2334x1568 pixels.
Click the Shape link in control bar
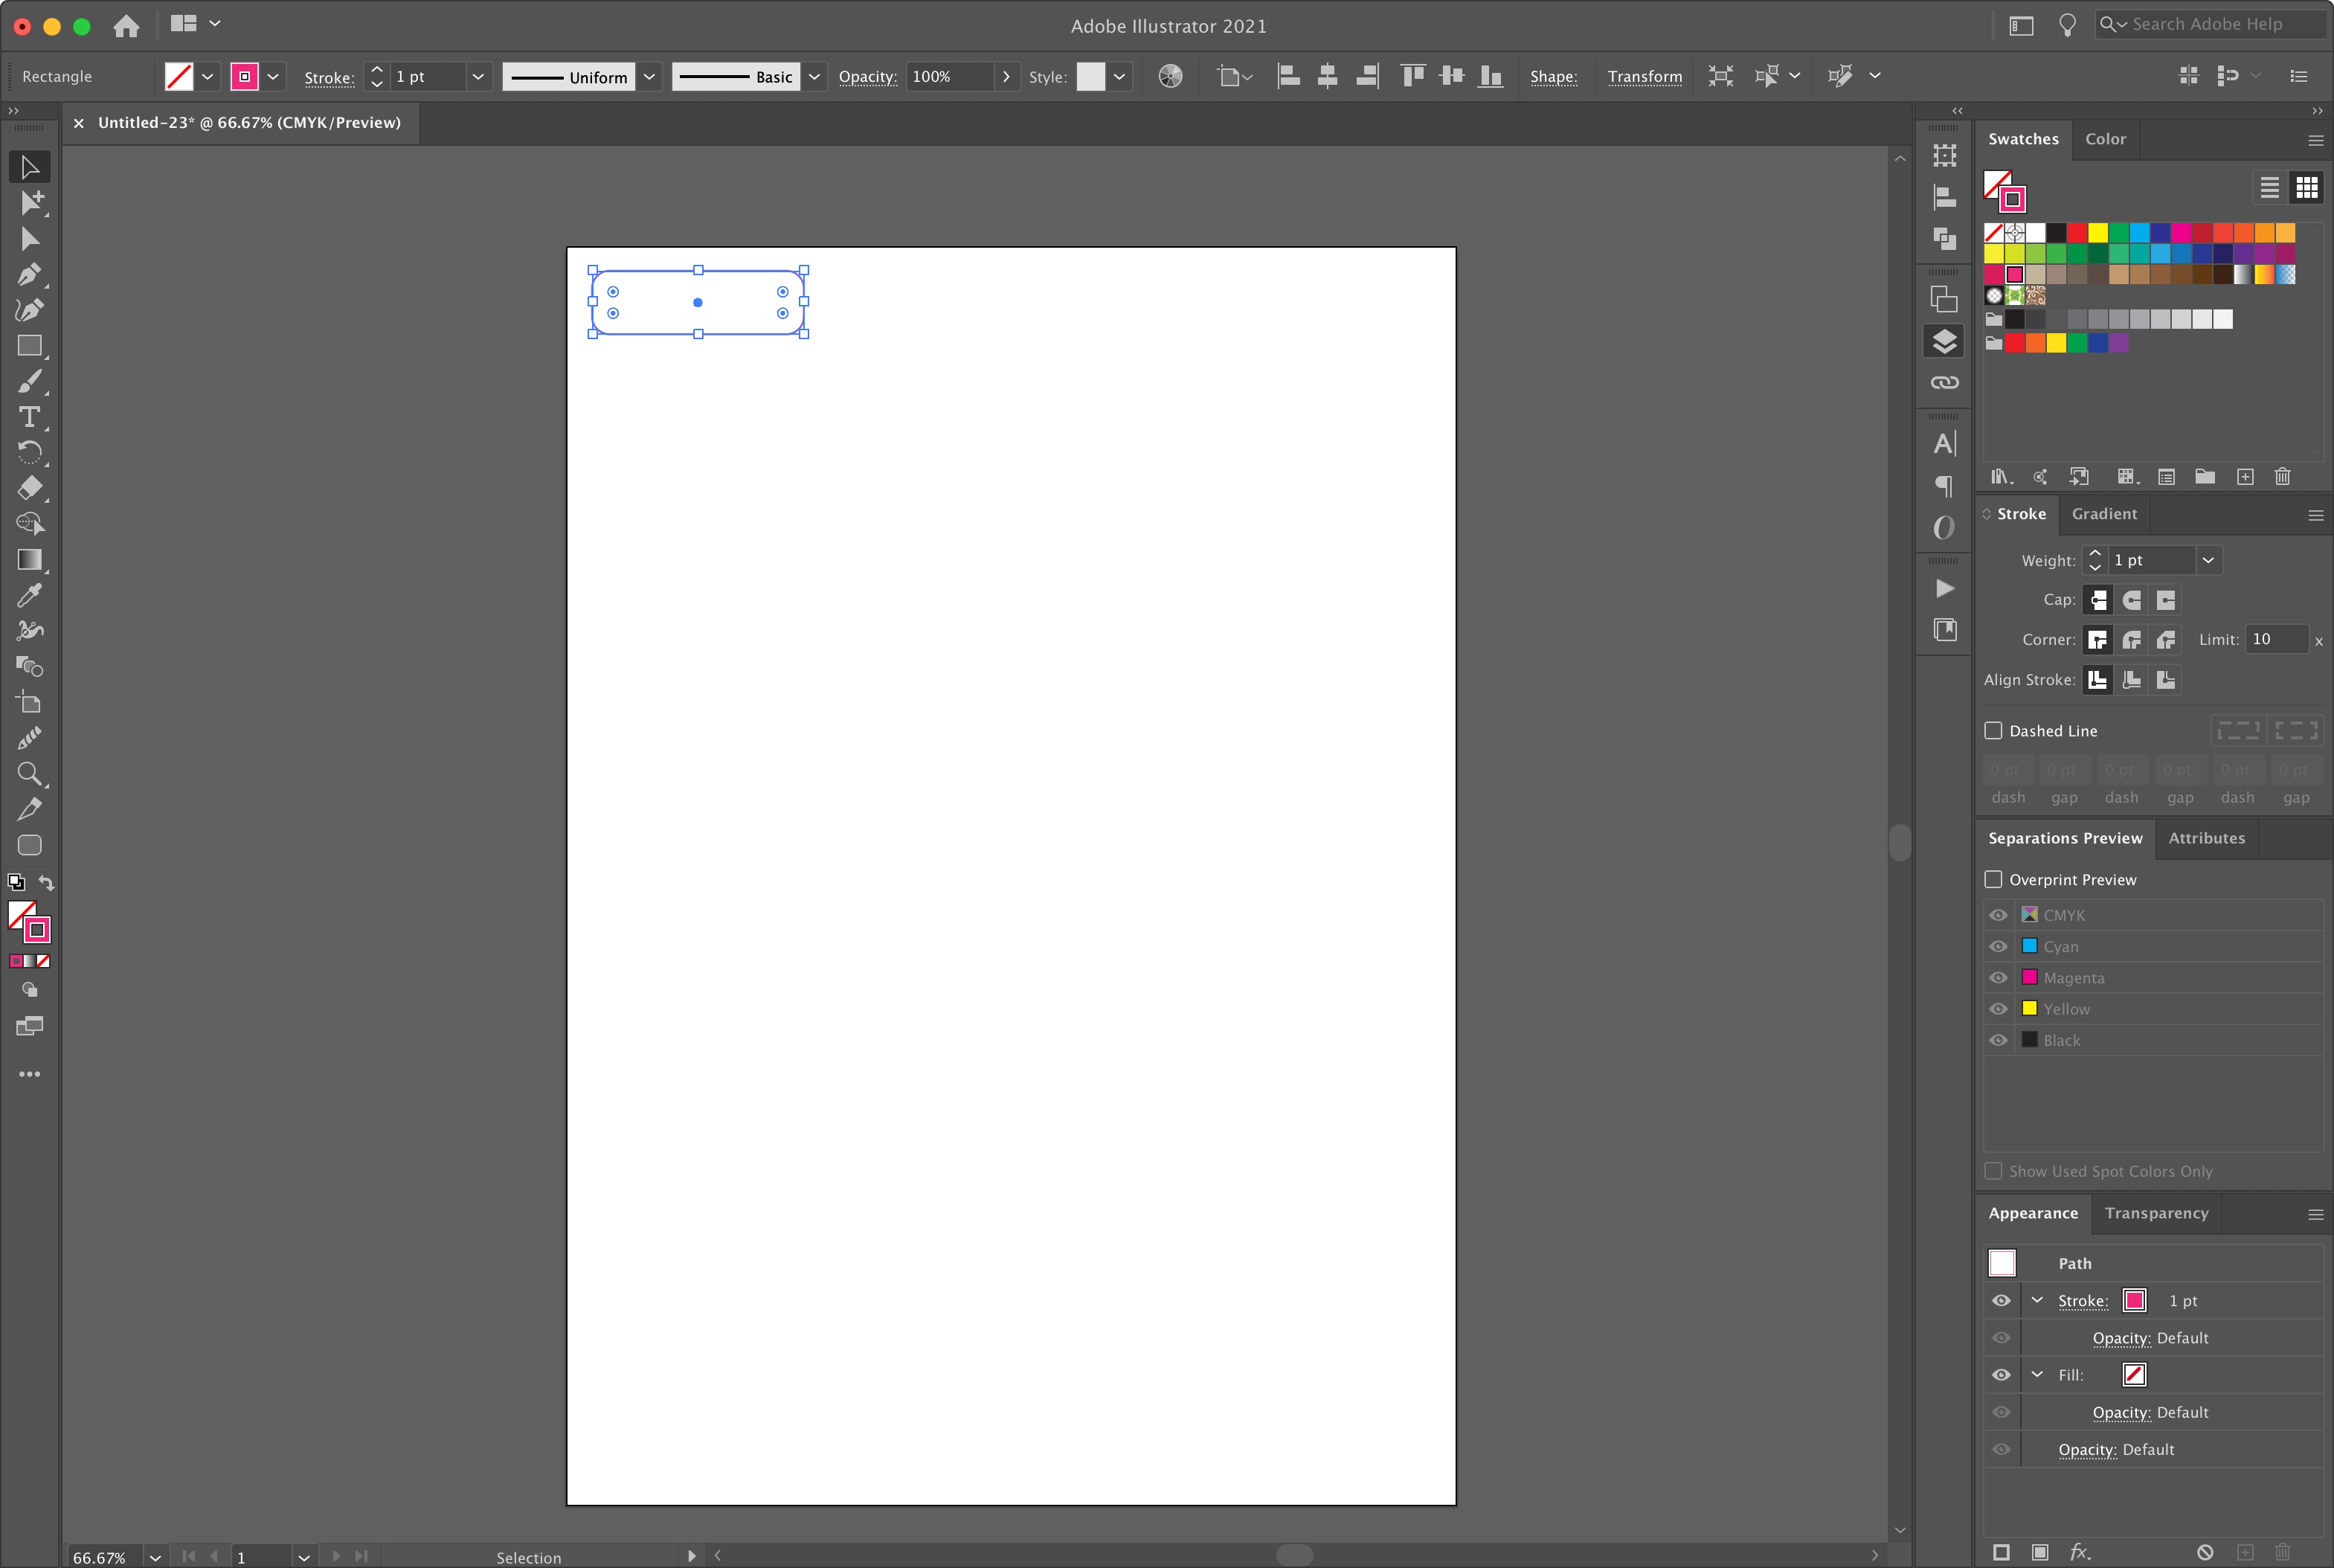(x=1553, y=77)
